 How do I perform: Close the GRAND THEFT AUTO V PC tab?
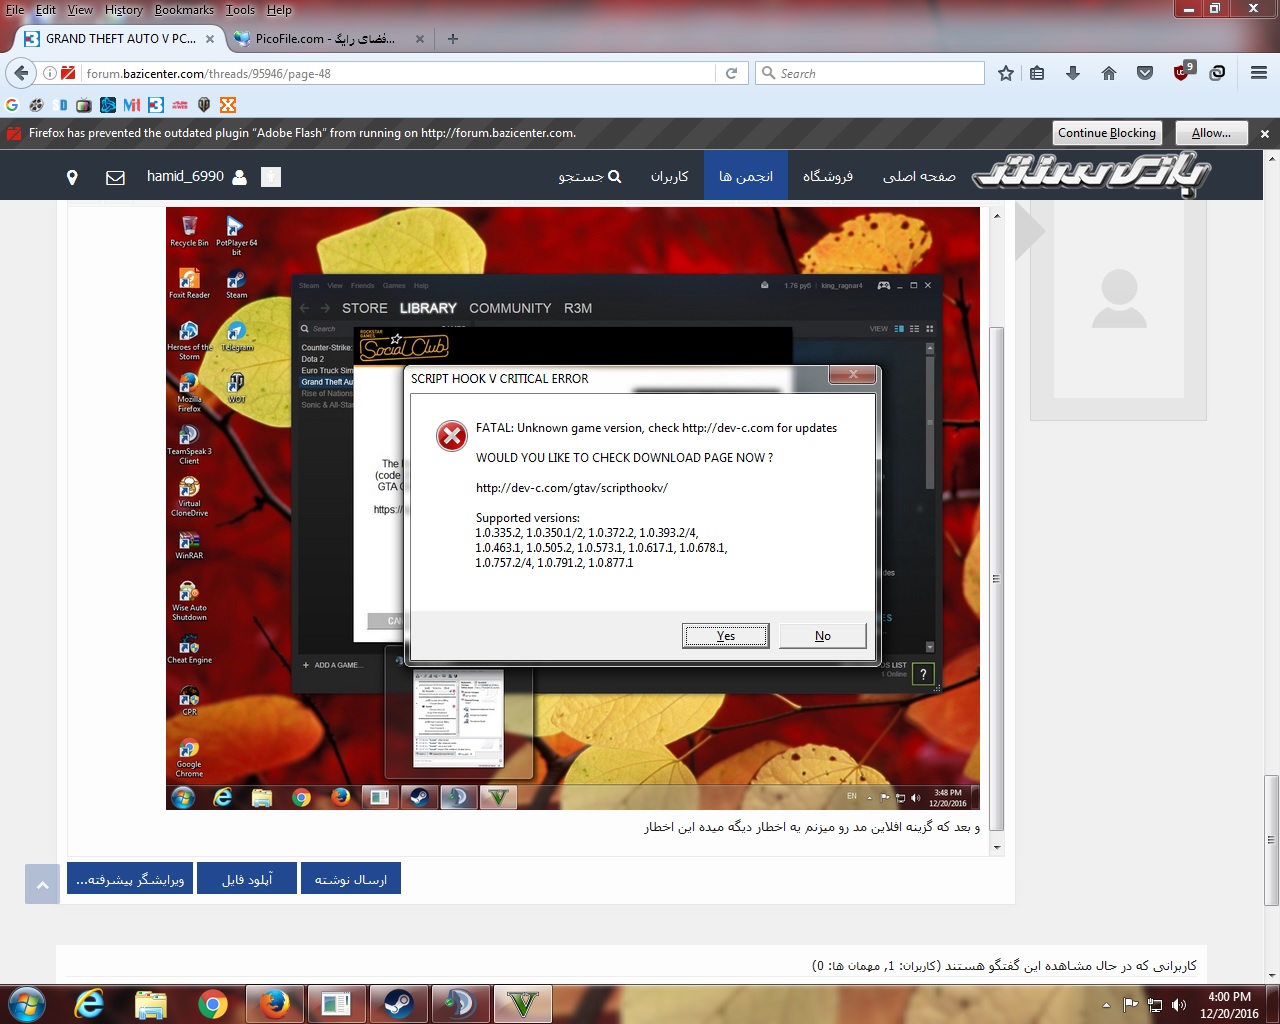(210, 39)
